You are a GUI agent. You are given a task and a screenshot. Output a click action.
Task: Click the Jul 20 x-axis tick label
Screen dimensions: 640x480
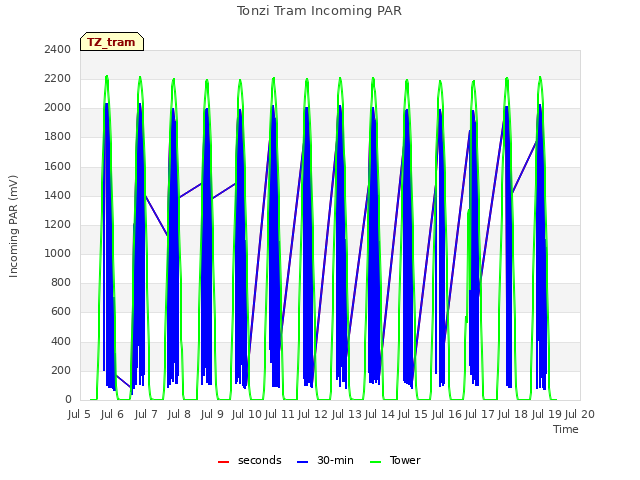pyautogui.click(x=580, y=414)
